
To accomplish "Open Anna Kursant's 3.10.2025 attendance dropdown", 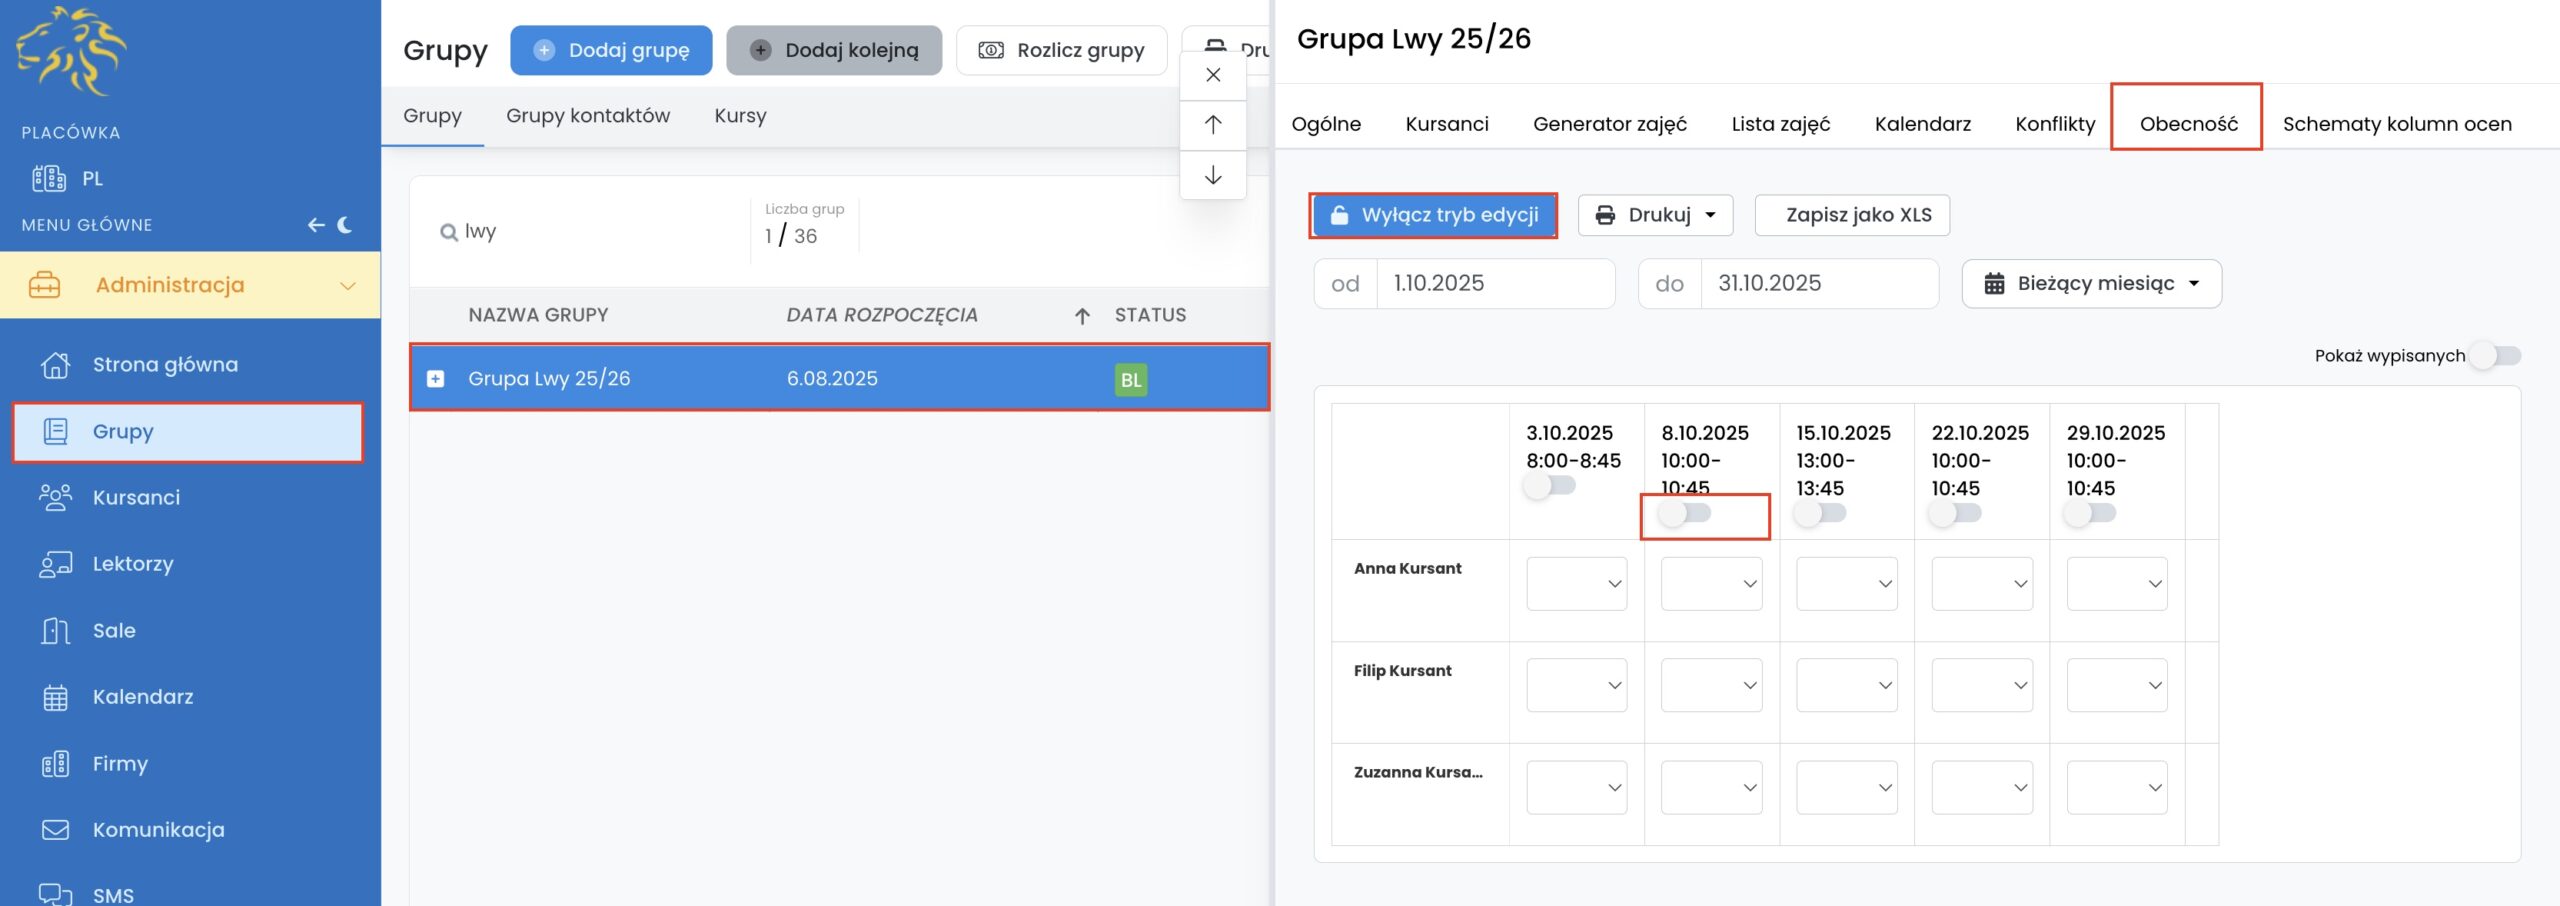I will (x=1576, y=584).
